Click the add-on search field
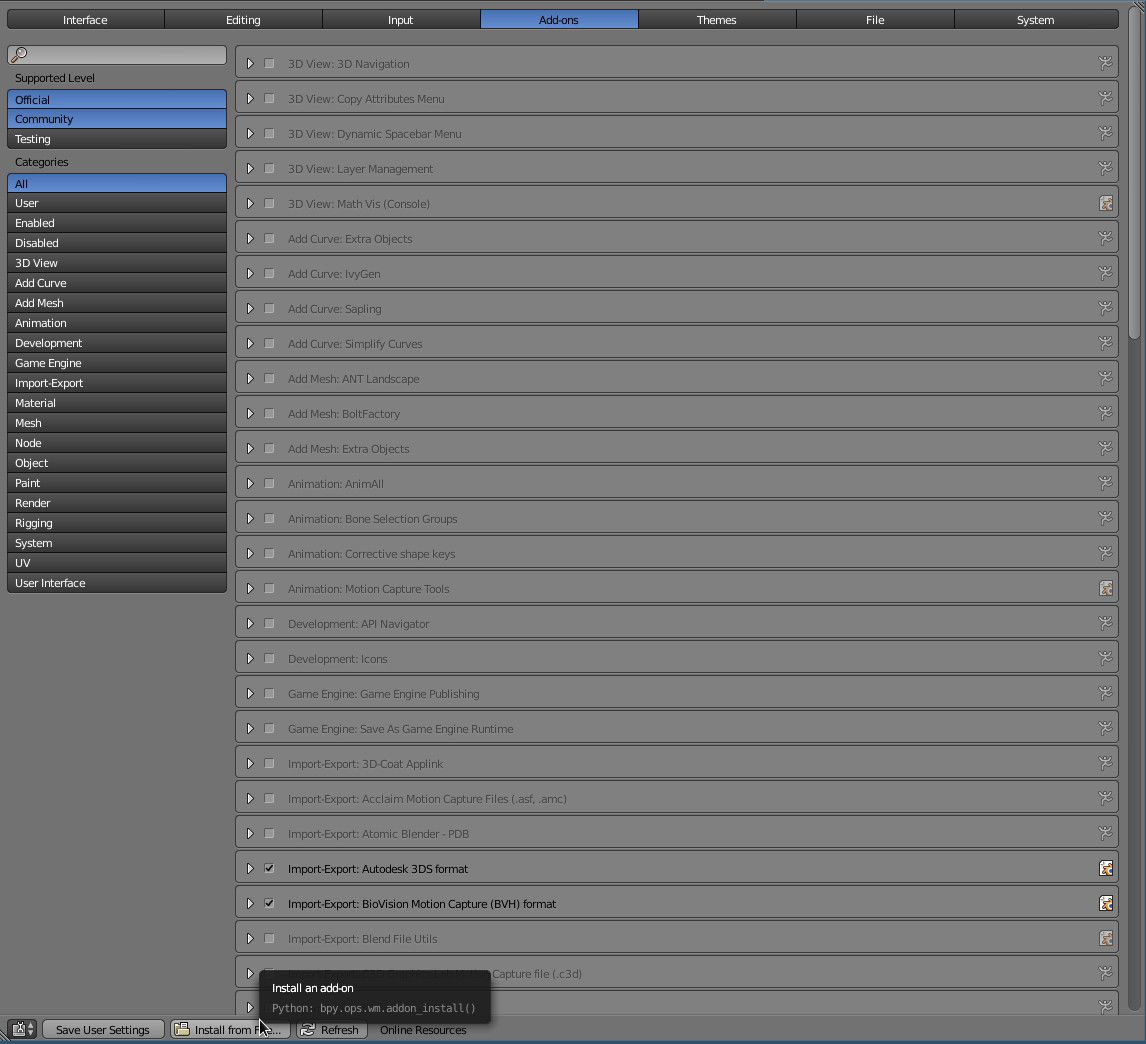 [x=117, y=55]
